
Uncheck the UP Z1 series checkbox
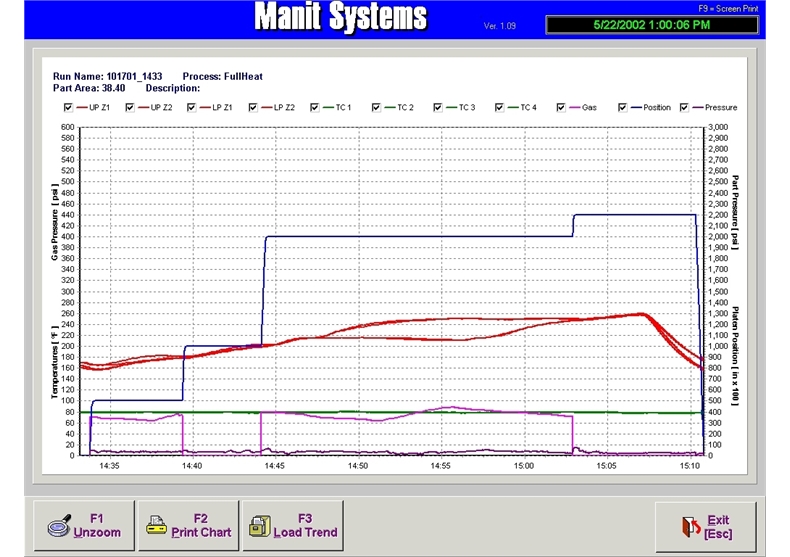69,107
